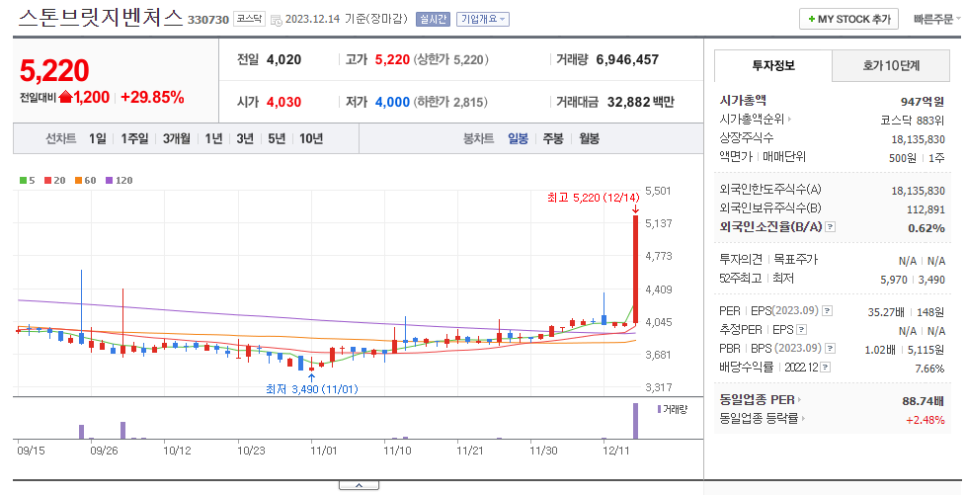Click the 전일 value 4,020

pyautogui.click(x=284, y=60)
